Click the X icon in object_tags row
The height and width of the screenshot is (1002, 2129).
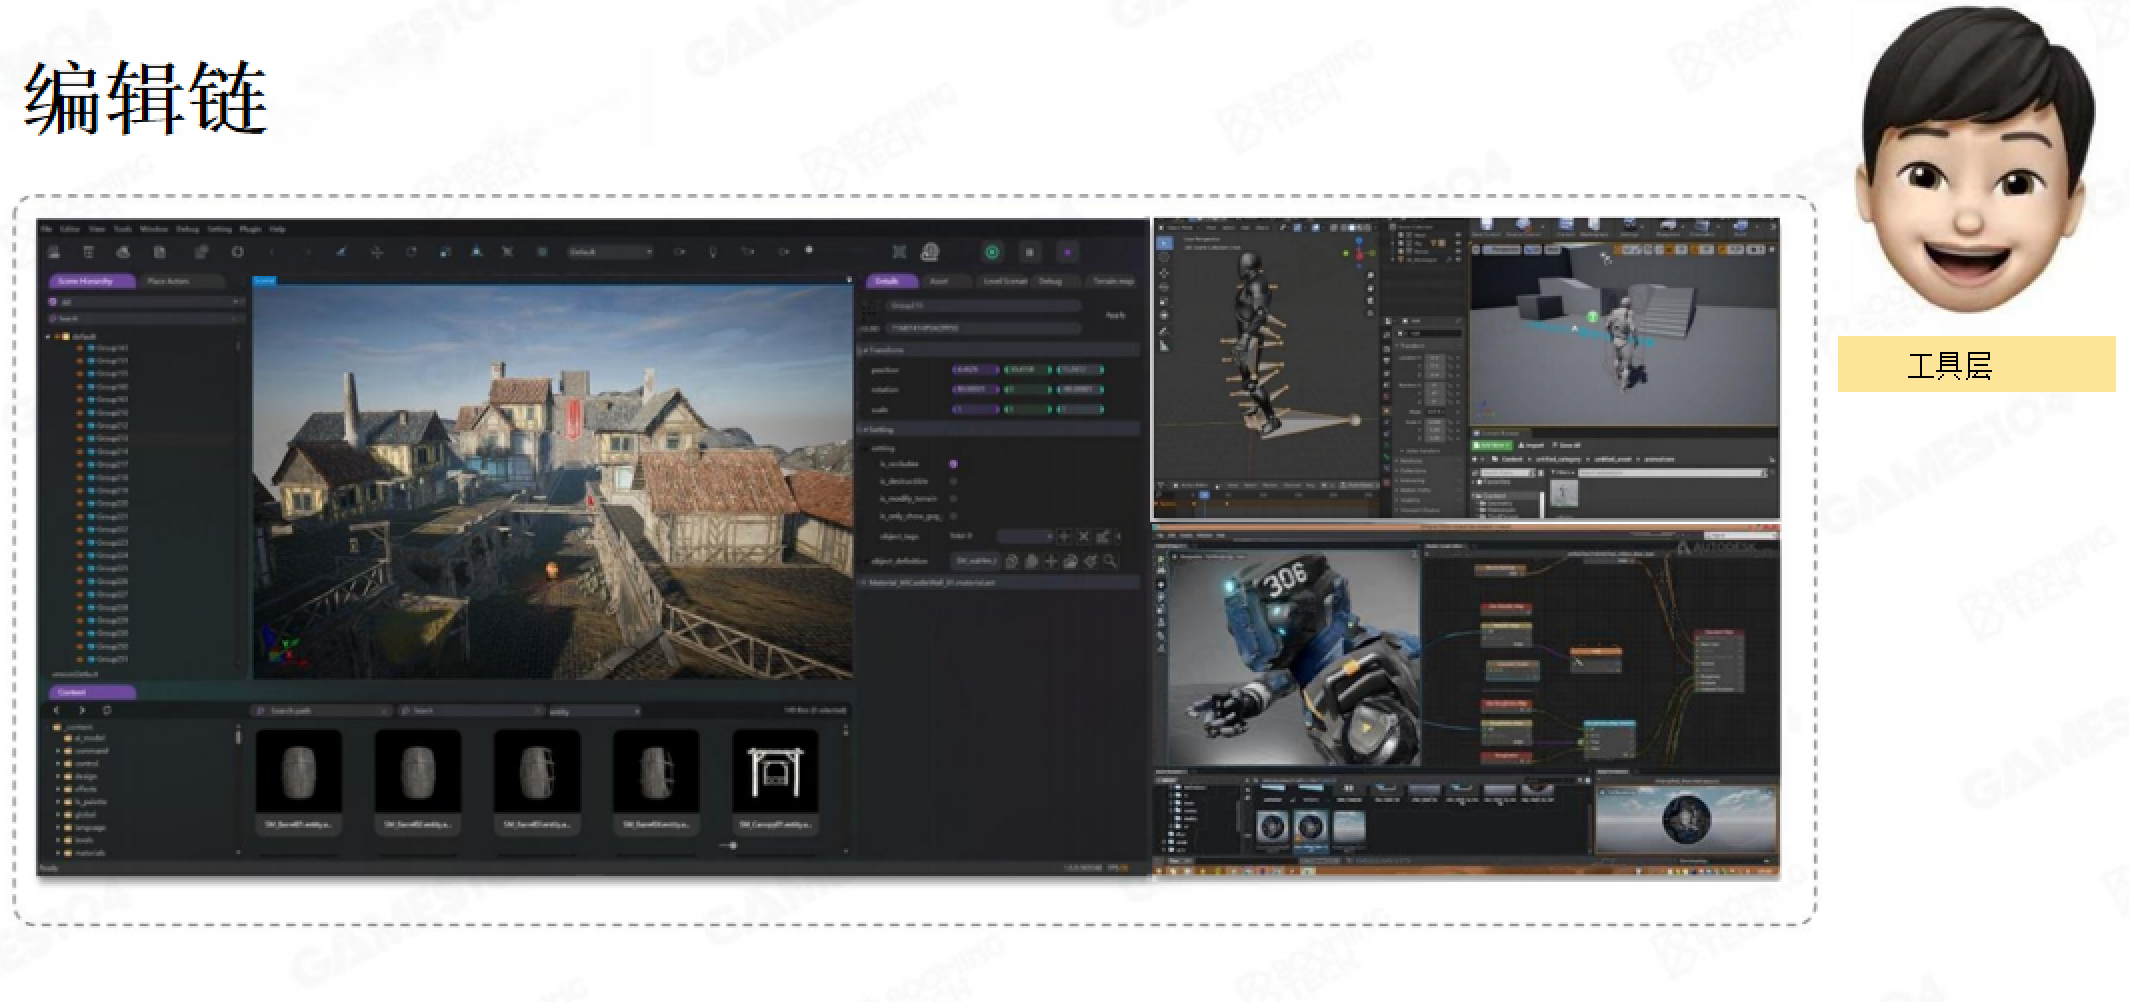click(x=1084, y=537)
